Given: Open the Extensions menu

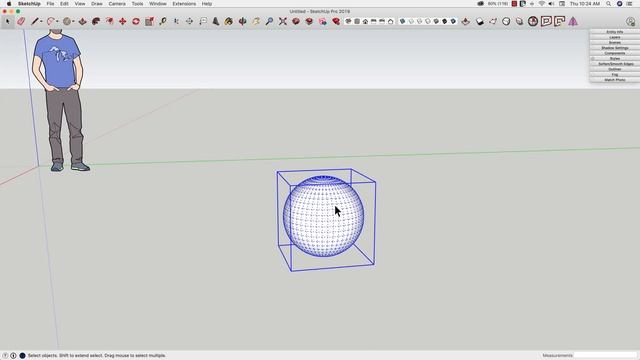Looking at the screenshot, I should click(184, 4).
